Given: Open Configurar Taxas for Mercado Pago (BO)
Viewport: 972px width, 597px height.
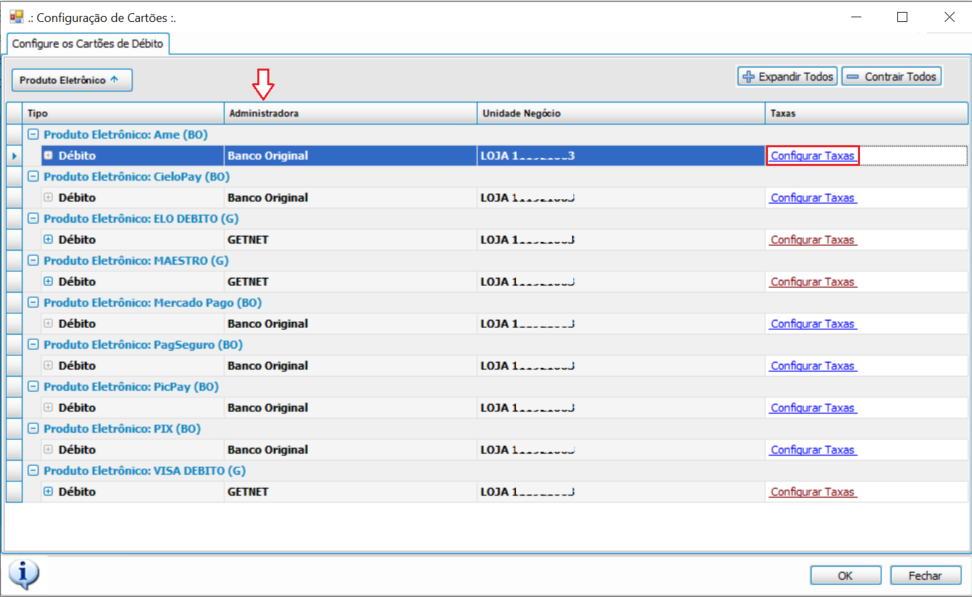Looking at the screenshot, I should coord(813,324).
